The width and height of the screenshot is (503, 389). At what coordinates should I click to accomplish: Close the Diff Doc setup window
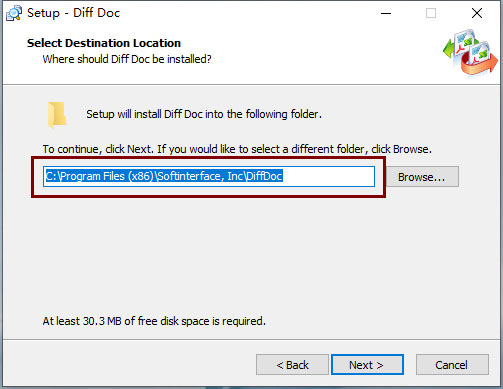(477, 13)
